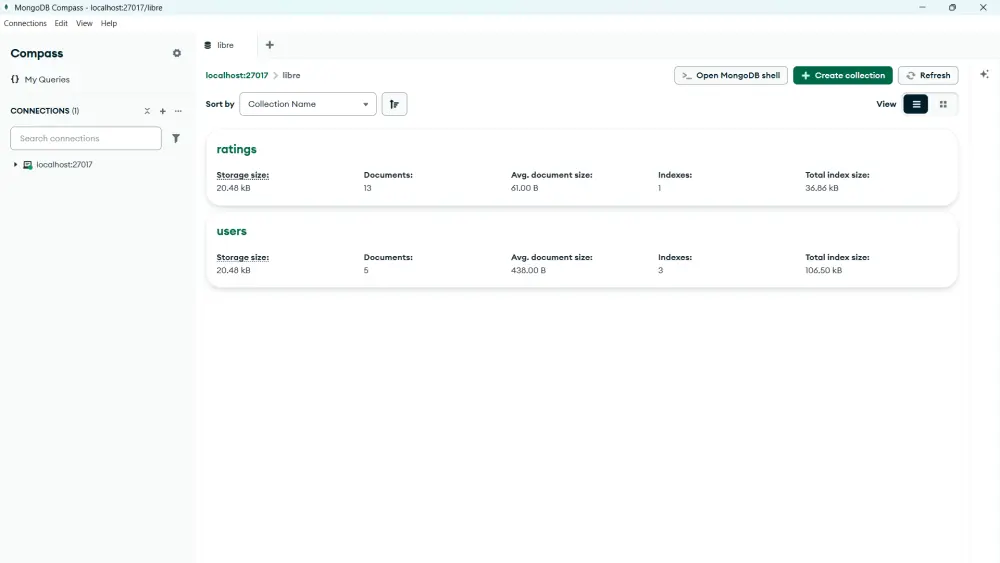Click the 36.86 kB index size value
This screenshot has height=563, width=1000.
(x=821, y=188)
